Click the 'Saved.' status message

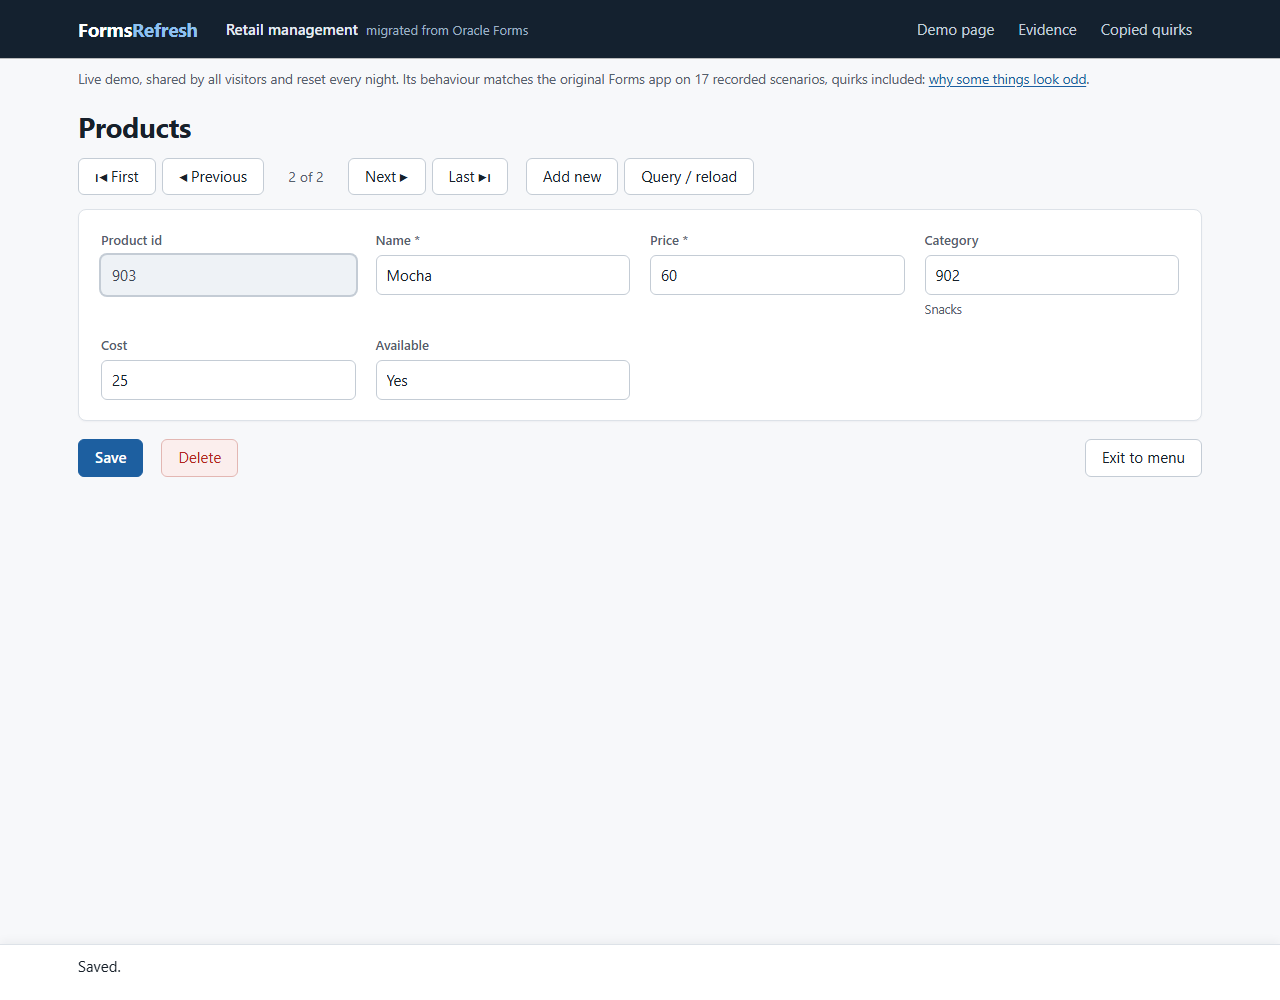(x=99, y=967)
